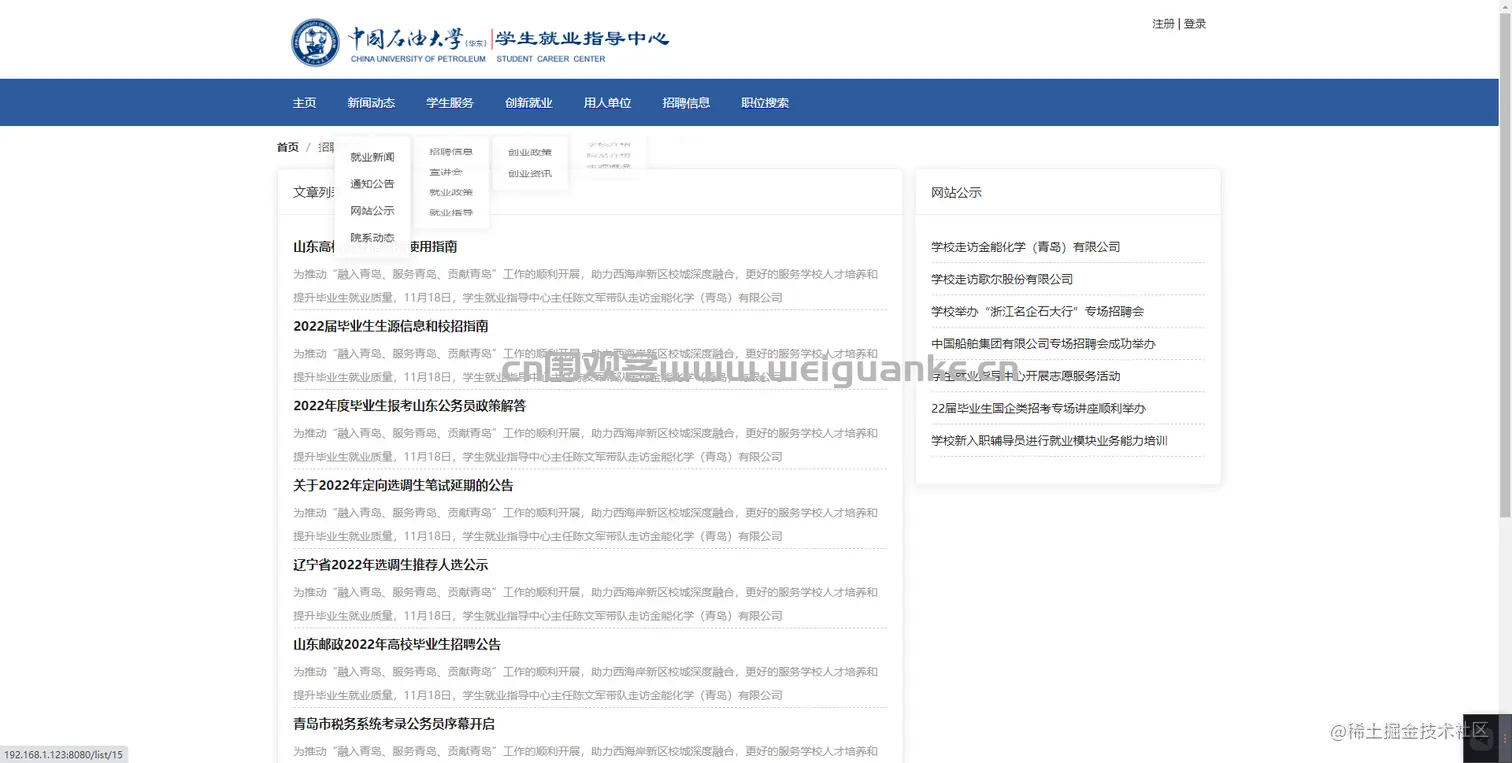The width and height of the screenshot is (1512, 763).
Task: Click the 注册 link at top right
Action: (x=1163, y=24)
